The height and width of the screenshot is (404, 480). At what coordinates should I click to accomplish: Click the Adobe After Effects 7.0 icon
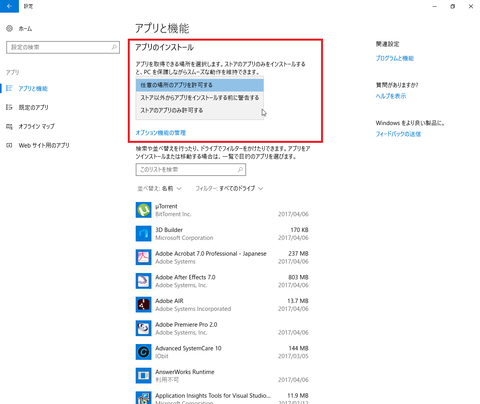coord(143,281)
